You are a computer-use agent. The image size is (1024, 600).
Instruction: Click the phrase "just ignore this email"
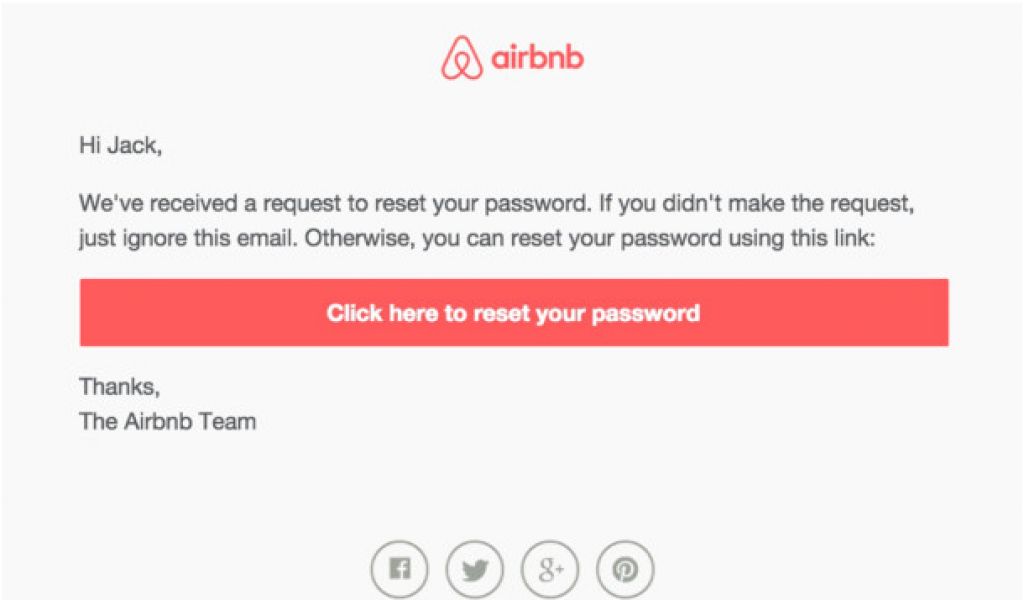pos(187,238)
